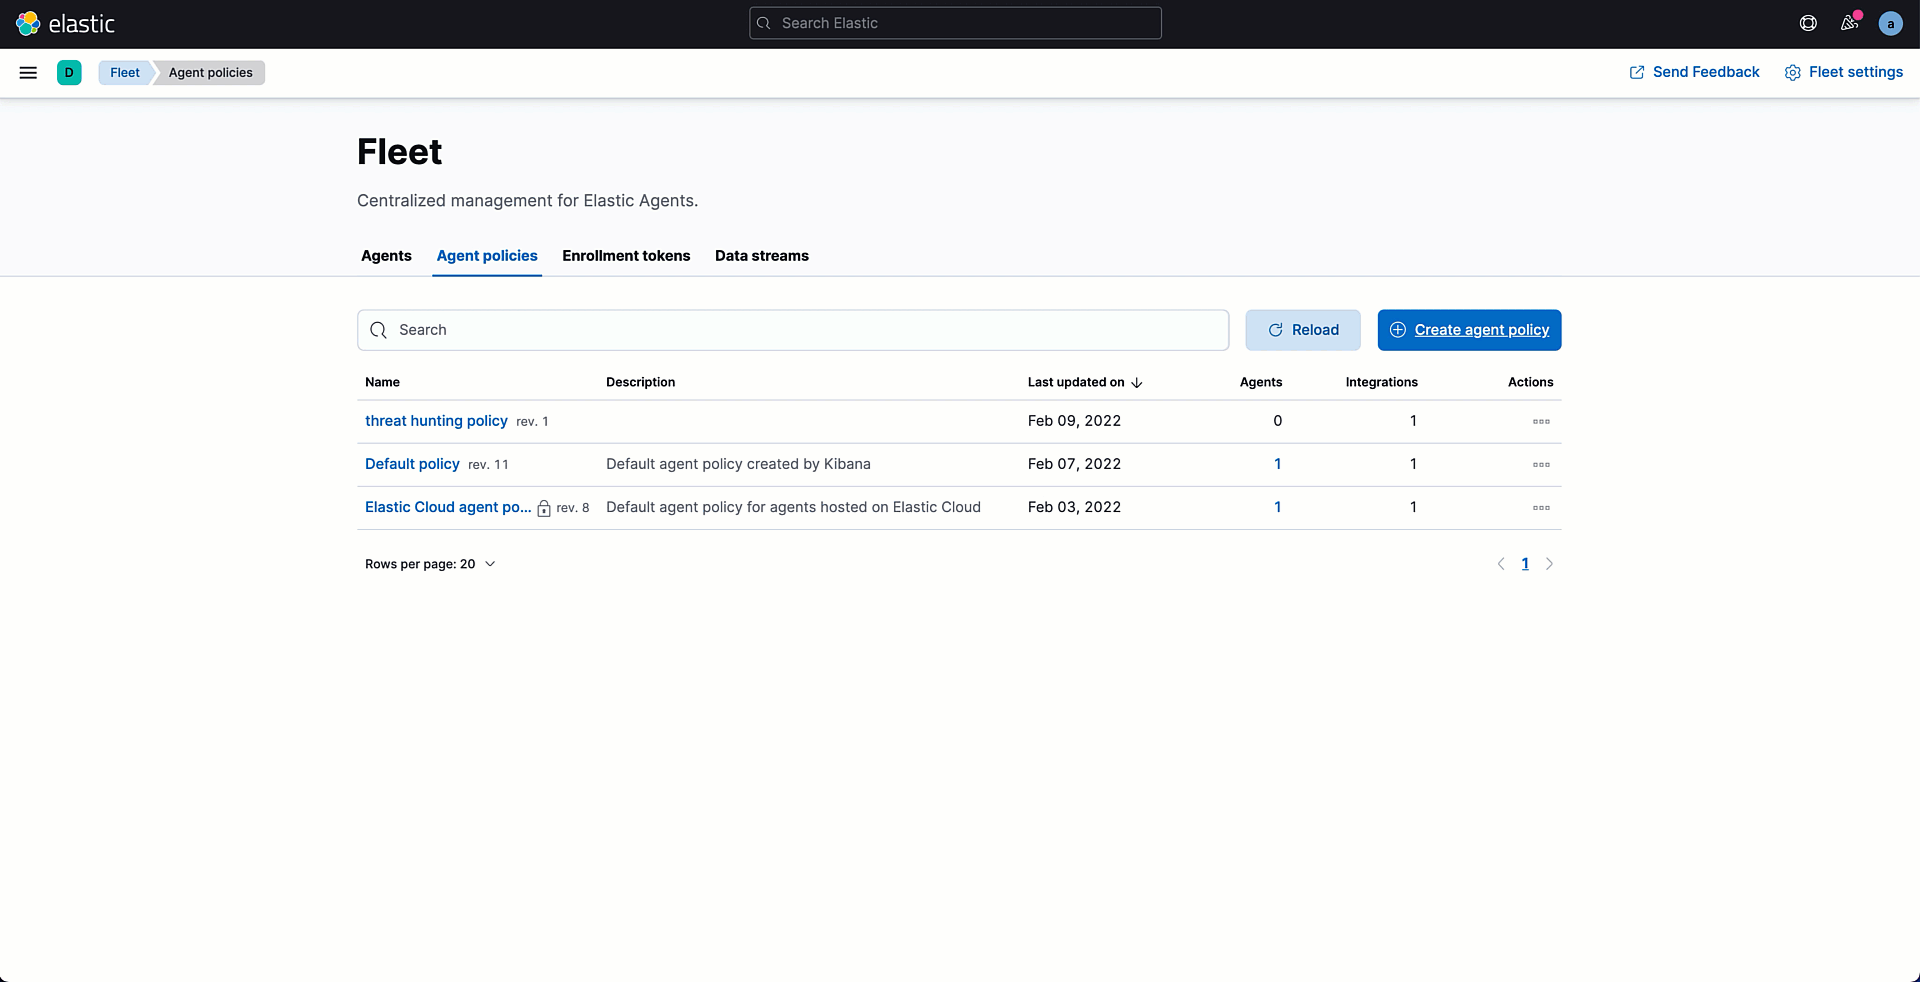Open the Enrollment tokens tab
Image resolution: width=1920 pixels, height=982 pixels.
(x=626, y=256)
